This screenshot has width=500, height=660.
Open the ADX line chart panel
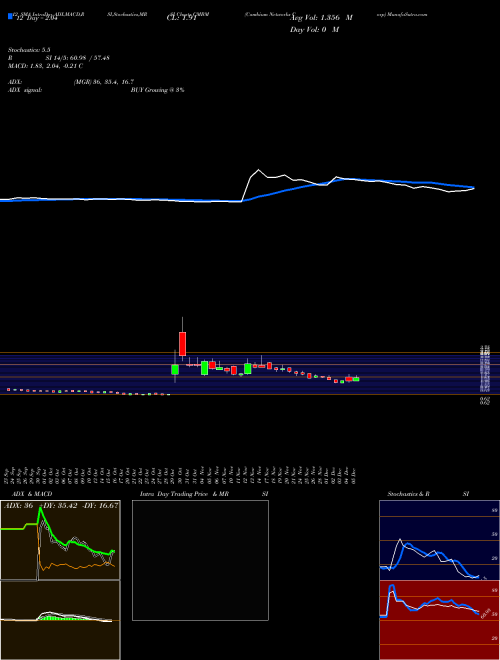pos(60,540)
